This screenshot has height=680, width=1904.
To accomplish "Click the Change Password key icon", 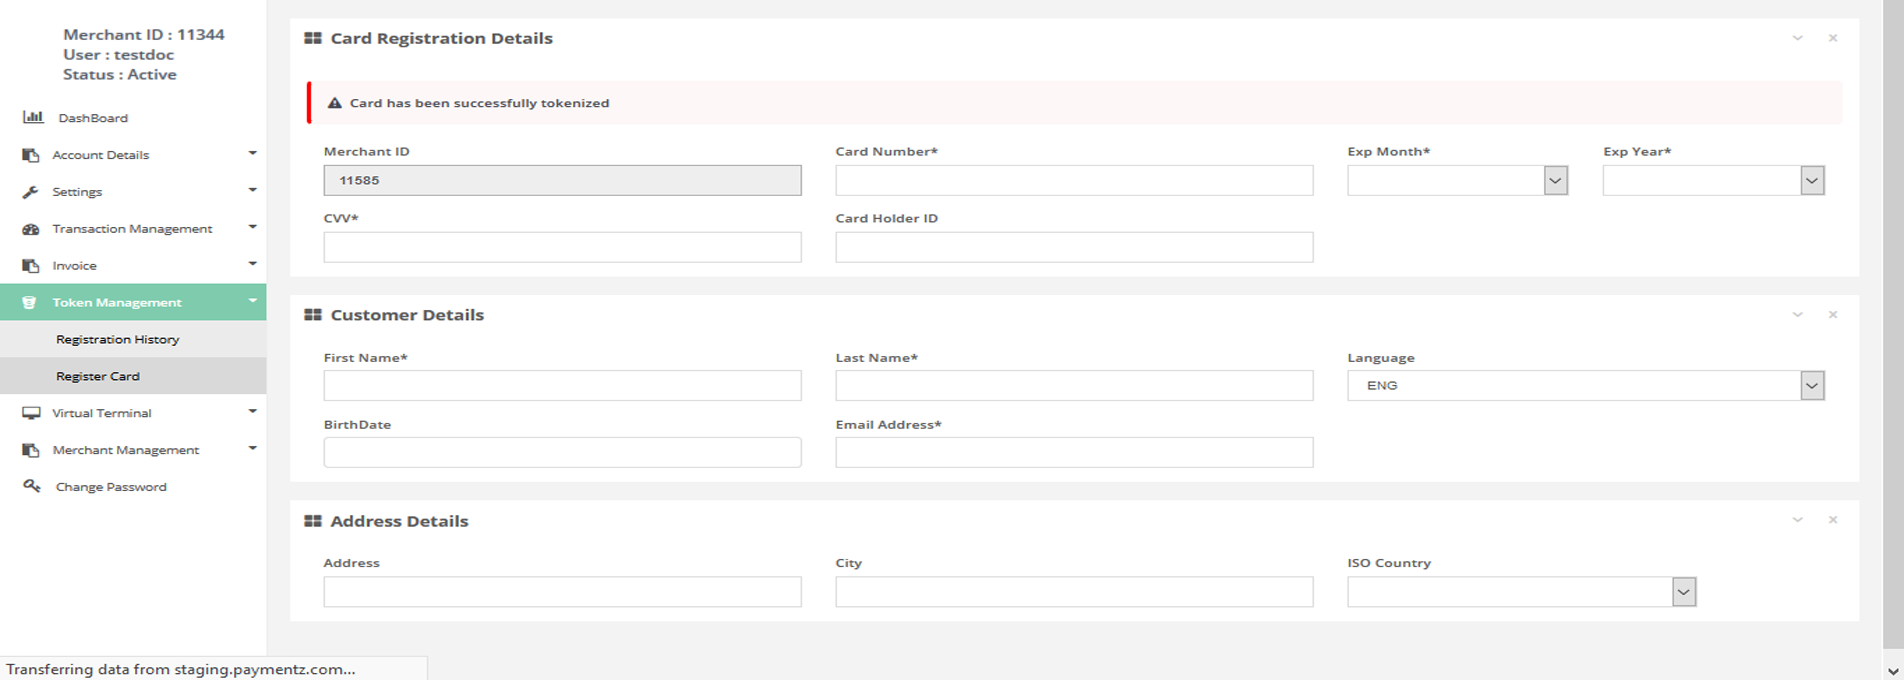I will (x=32, y=486).
